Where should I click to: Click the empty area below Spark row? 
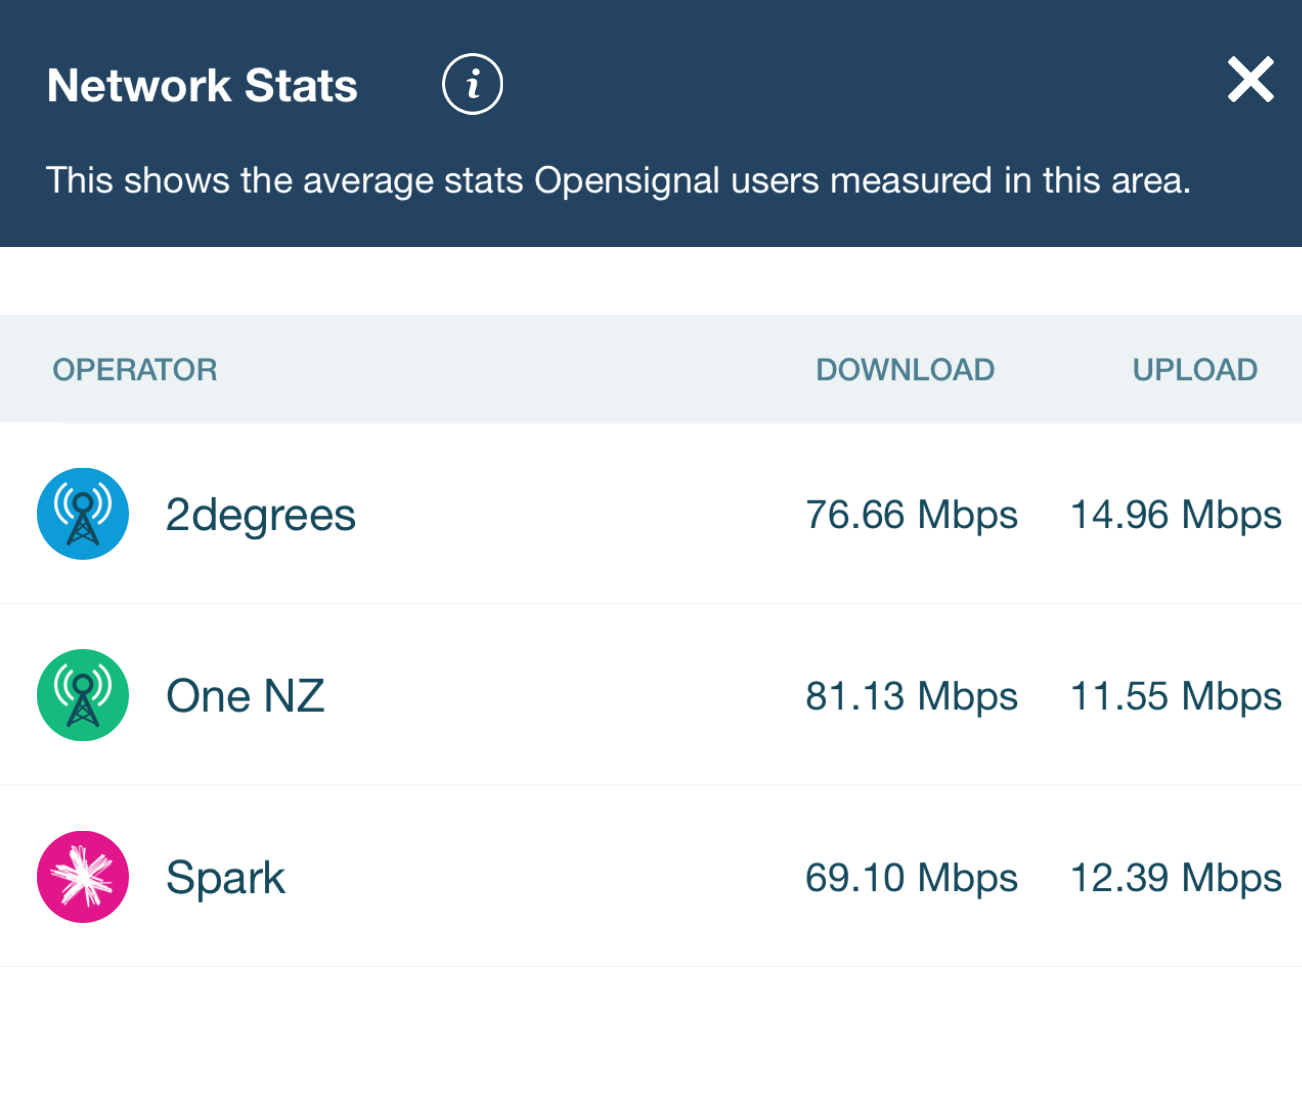click(650, 1035)
